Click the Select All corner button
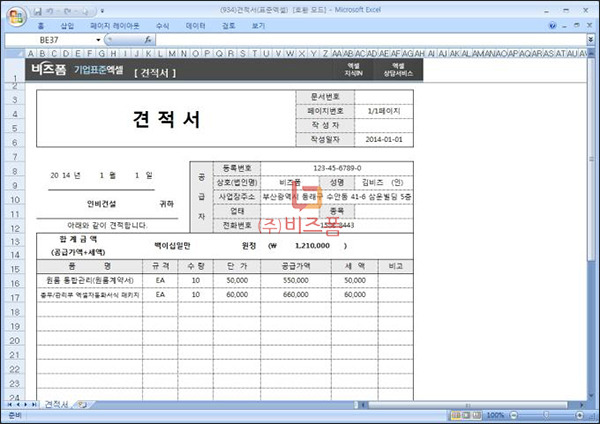Image resolution: width=600 pixels, height=424 pixels. coord(15,54)
